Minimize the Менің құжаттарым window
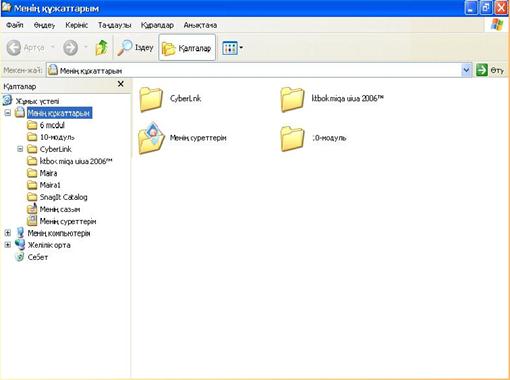Screen dimensions: 510x380 471,8
